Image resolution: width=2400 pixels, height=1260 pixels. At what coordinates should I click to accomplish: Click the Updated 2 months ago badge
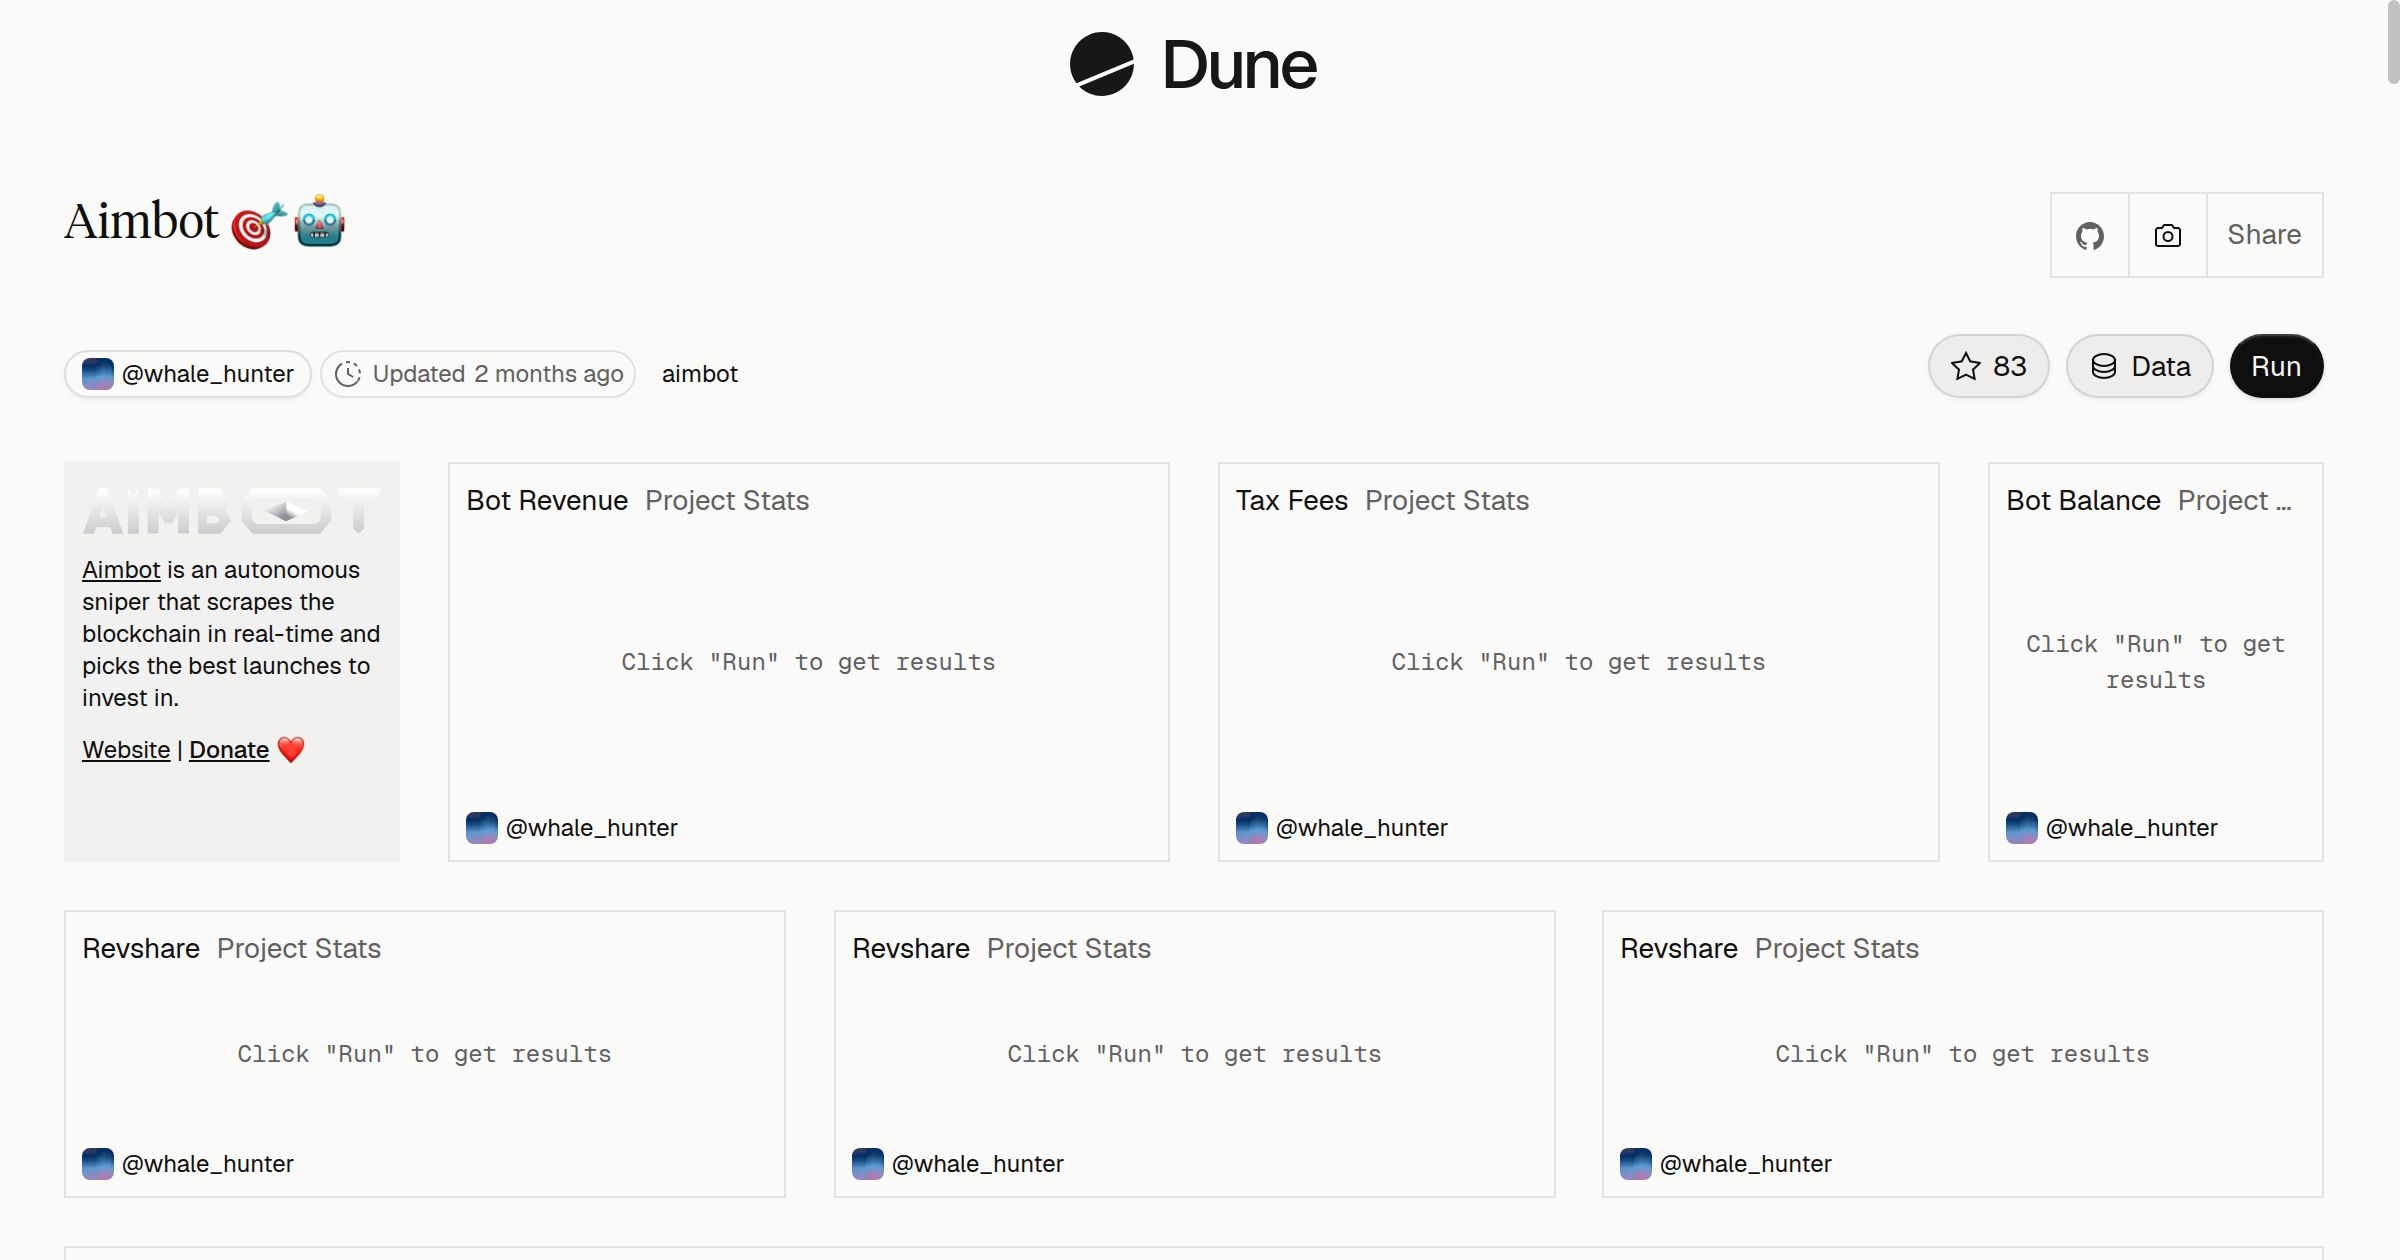pyautogui.click(x=478, y=374)
